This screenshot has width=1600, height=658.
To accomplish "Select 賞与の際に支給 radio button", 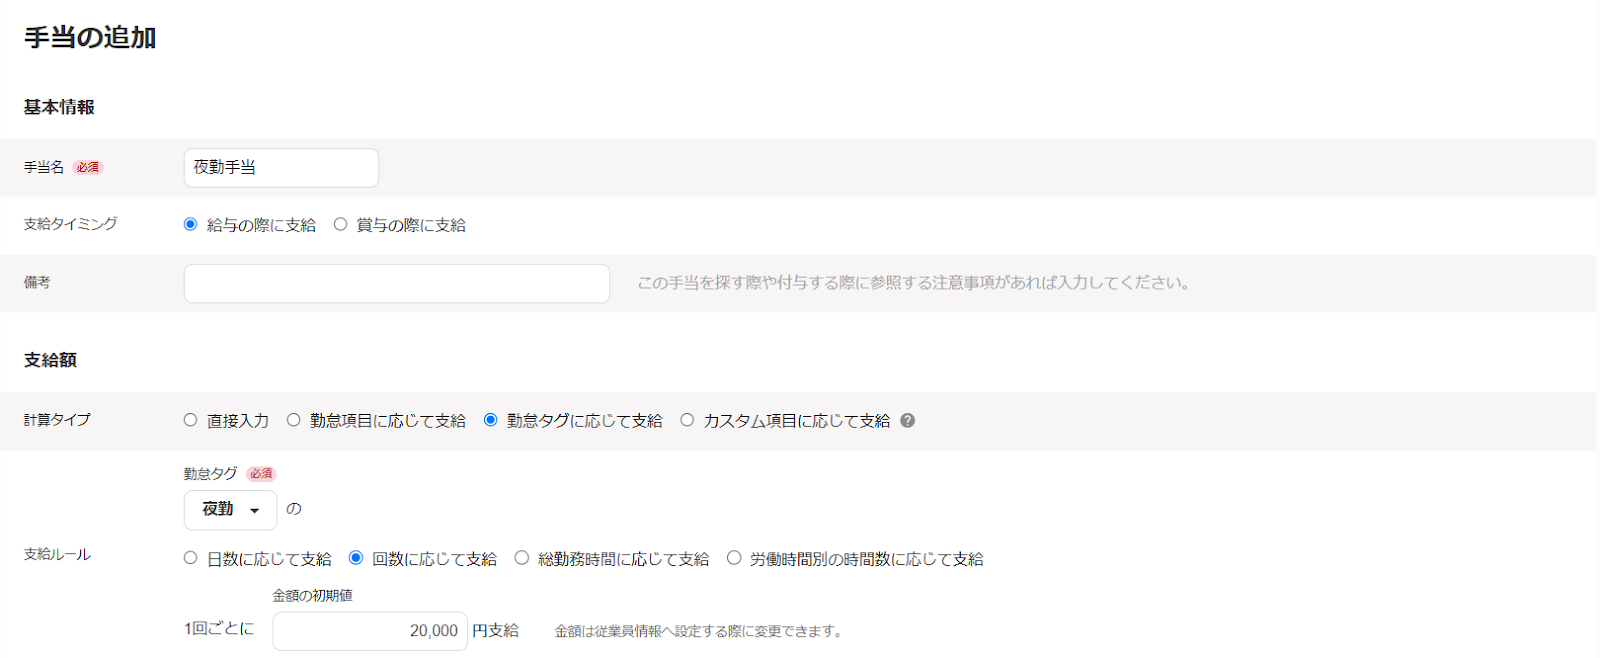I will click(340, 224).
